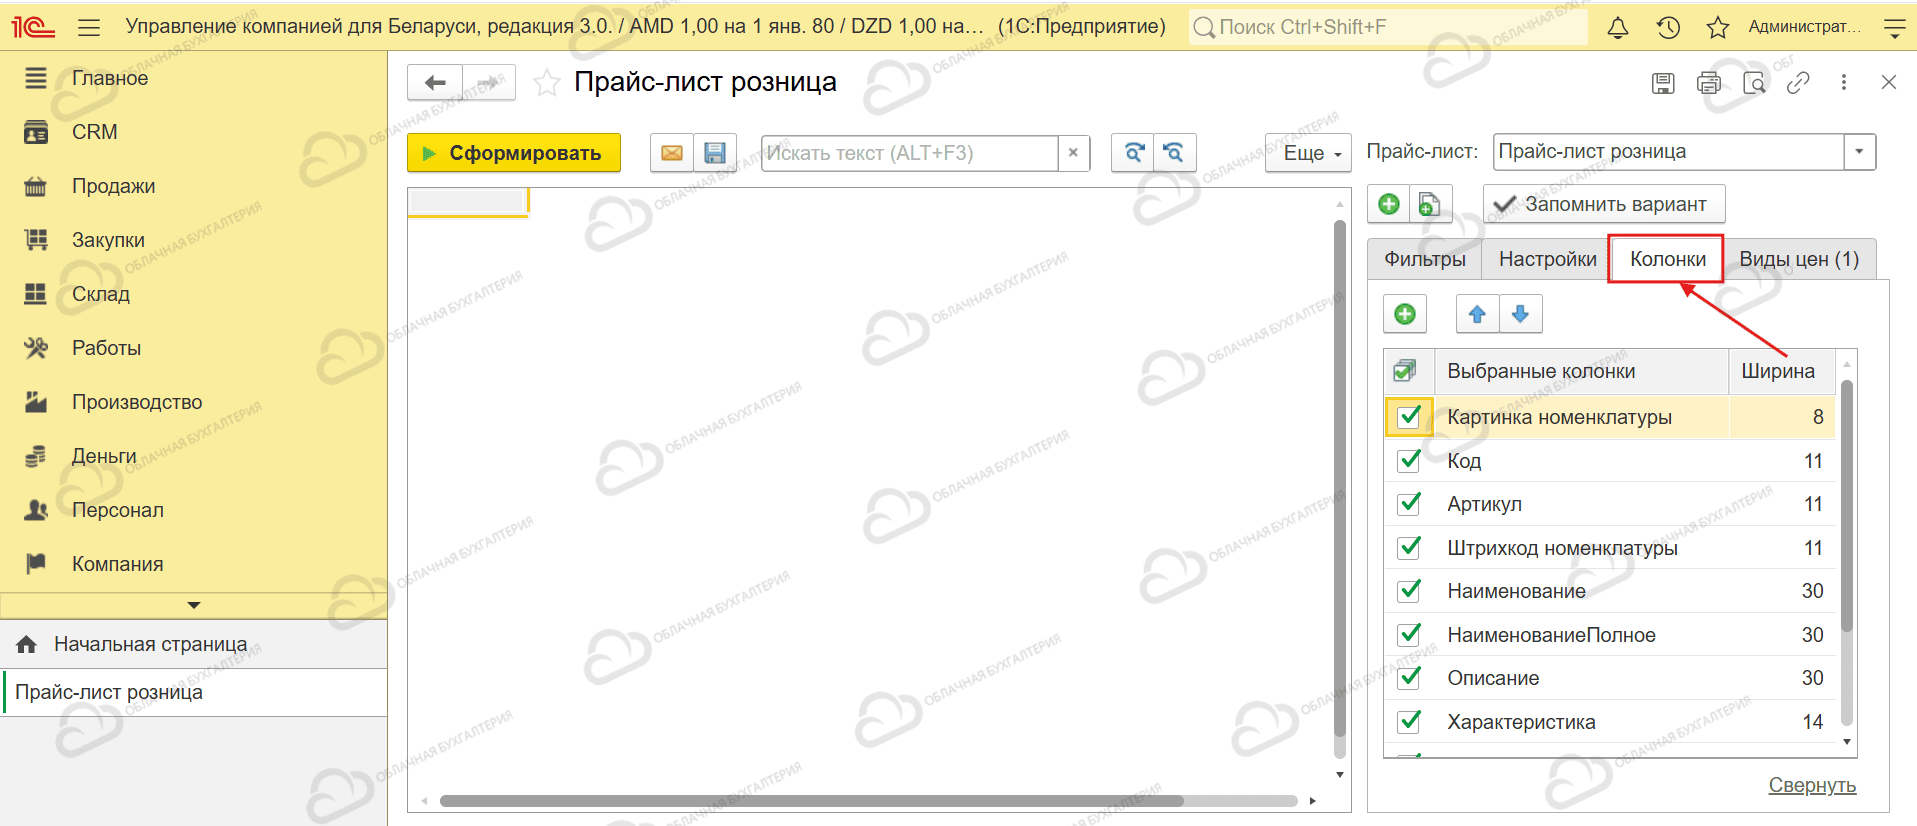Image resolution: width=1917 pixels, height=826 pixels.
Task: Save report with floppy disk toolbar icon
Action: (x=715, y=153)
